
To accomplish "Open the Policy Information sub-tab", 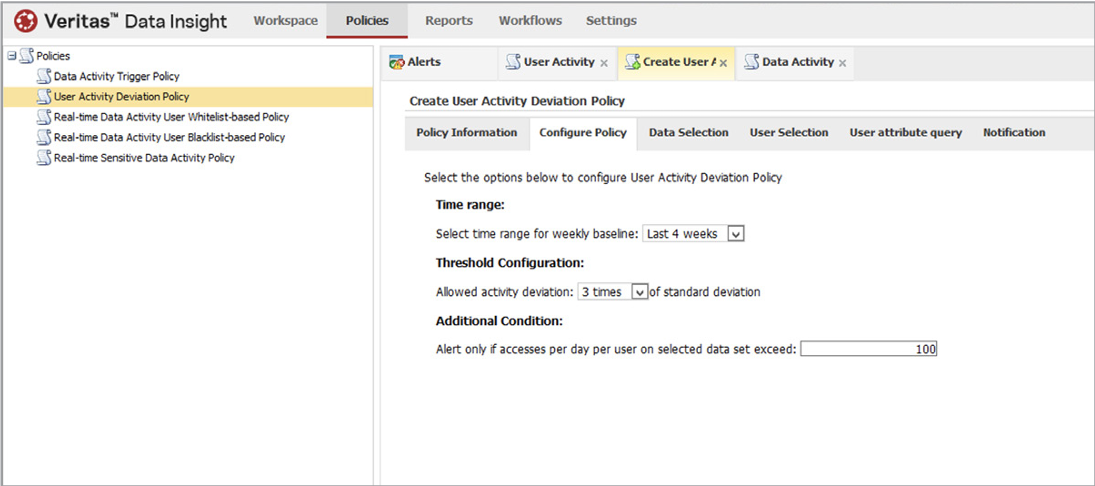I will (x=466, y=133).
